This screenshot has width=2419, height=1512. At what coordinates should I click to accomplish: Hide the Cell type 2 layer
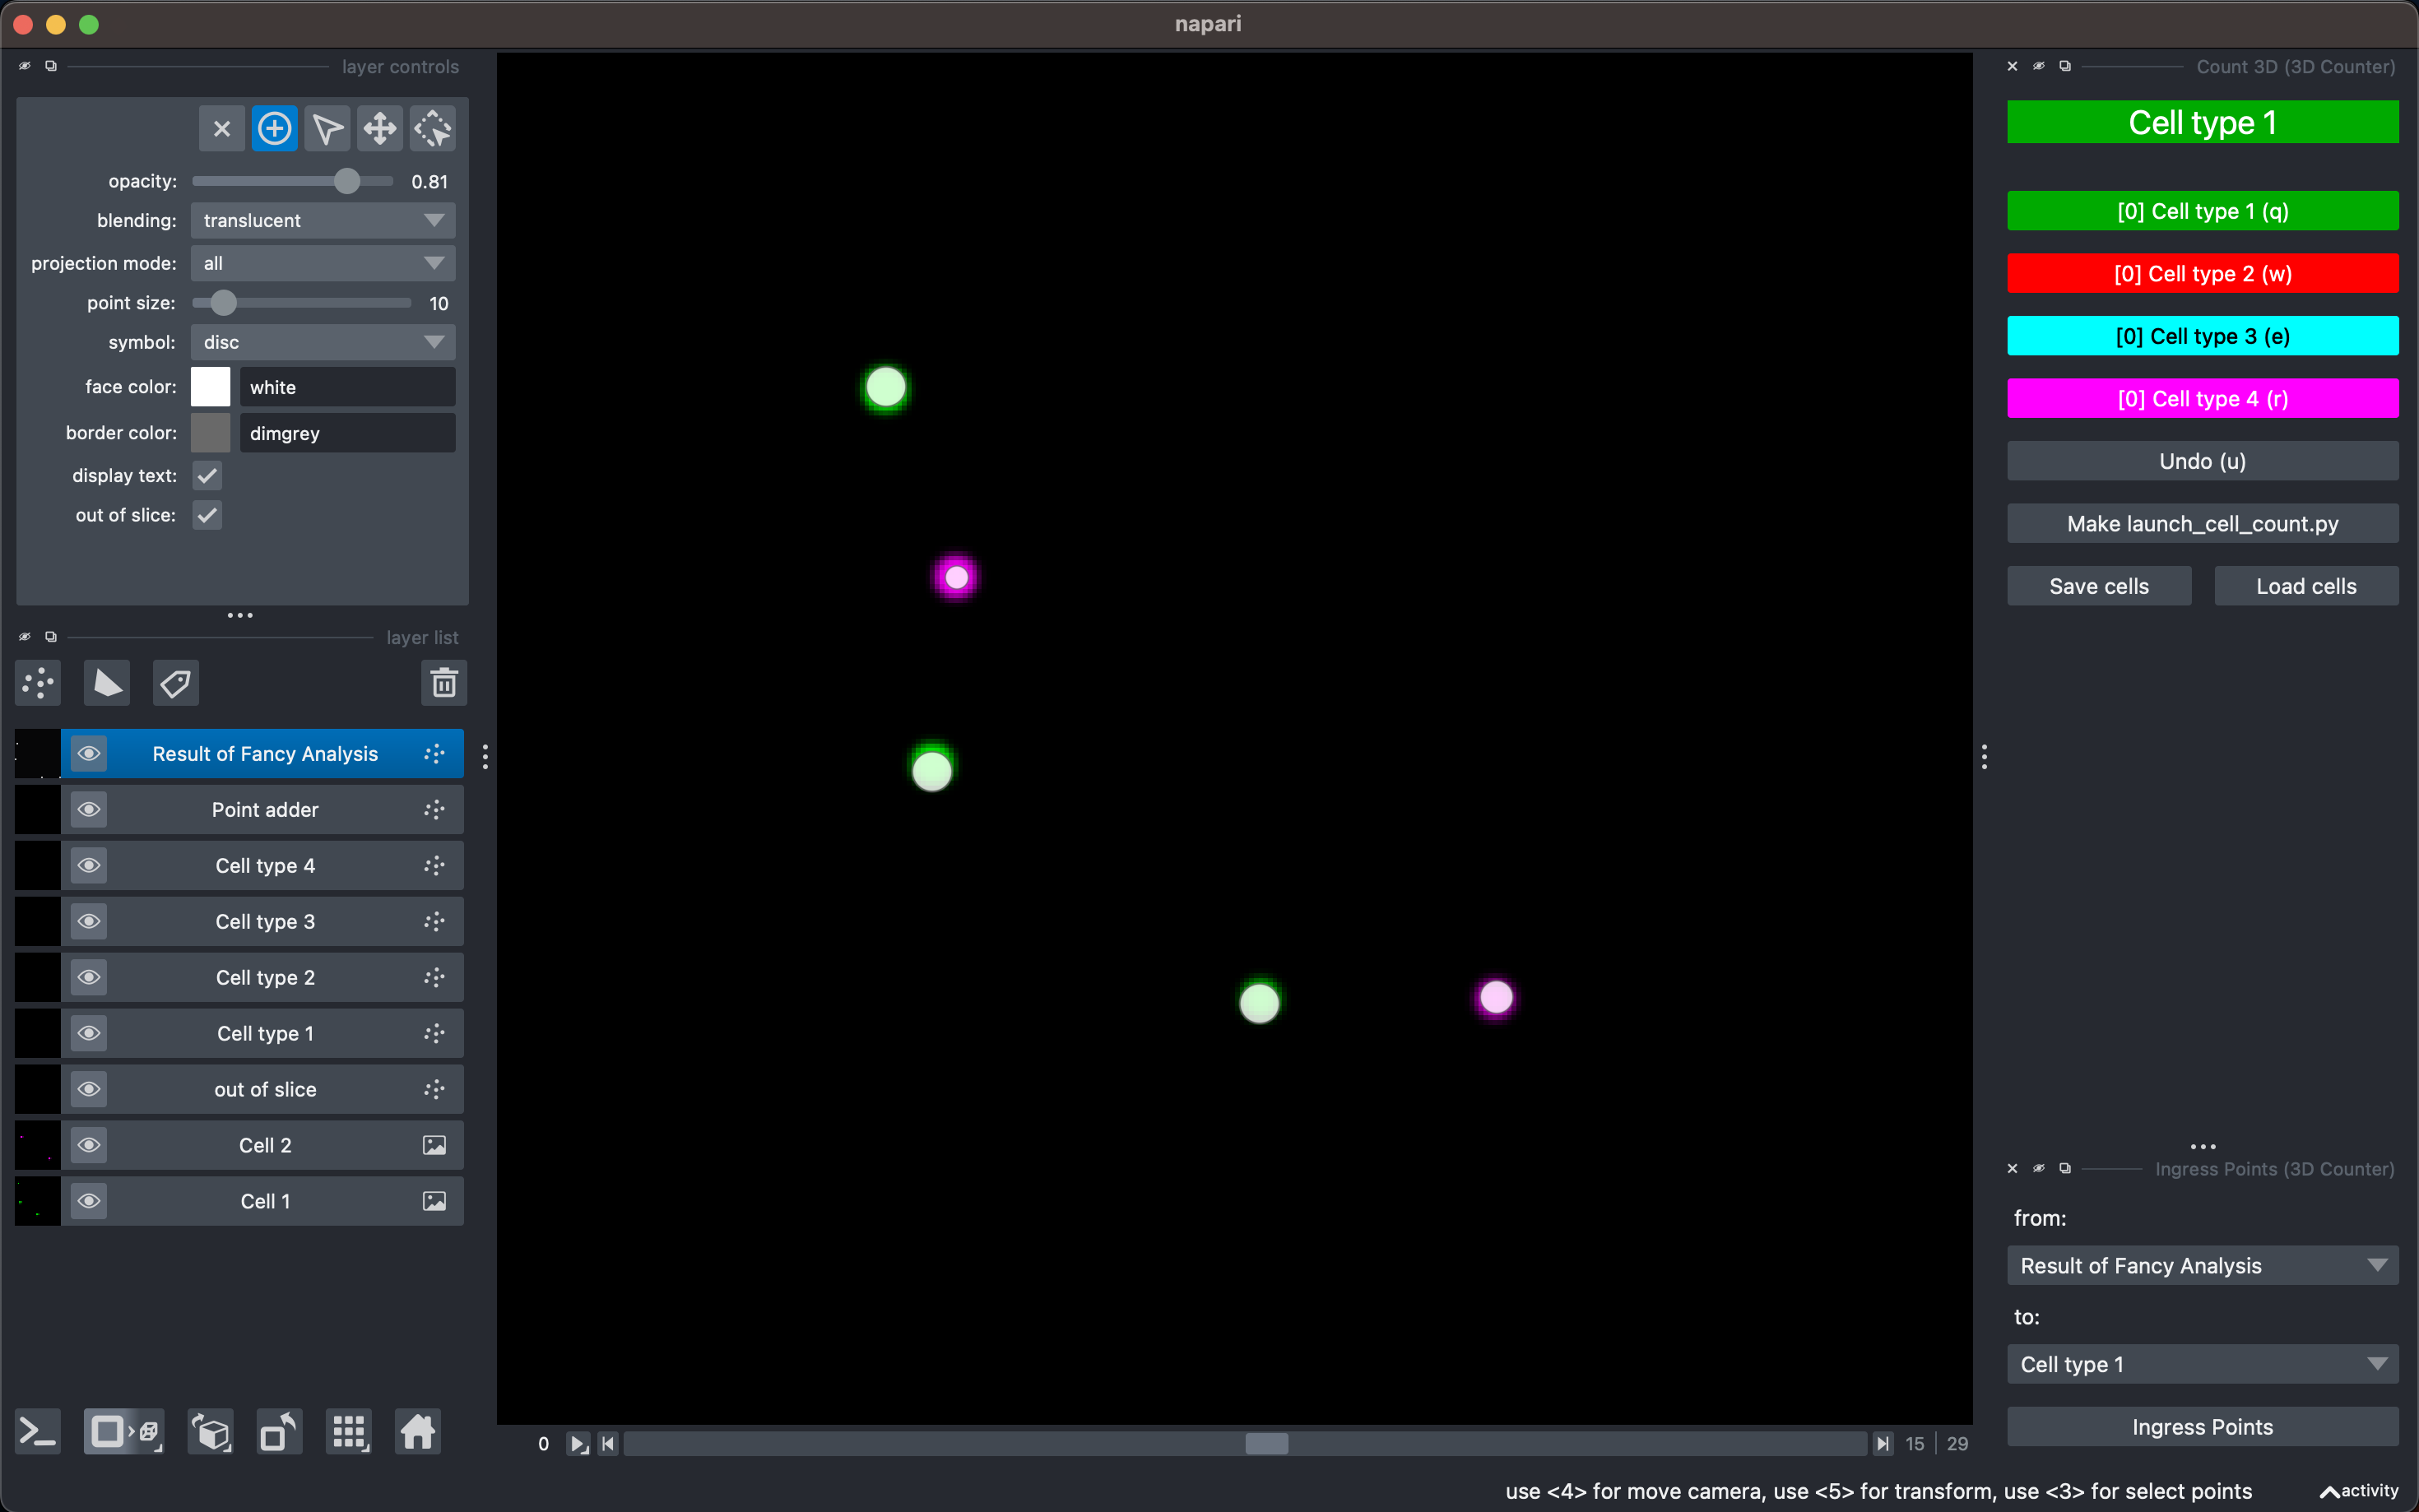(88, 977)
